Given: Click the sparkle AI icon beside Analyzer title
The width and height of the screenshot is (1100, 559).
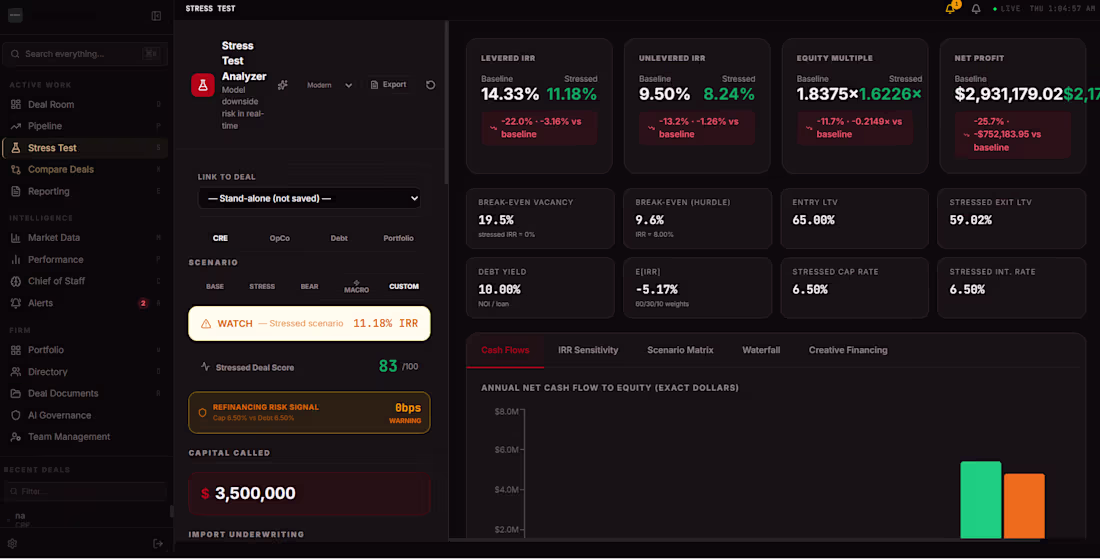Looking at the screenshot, I should (283, 85).
